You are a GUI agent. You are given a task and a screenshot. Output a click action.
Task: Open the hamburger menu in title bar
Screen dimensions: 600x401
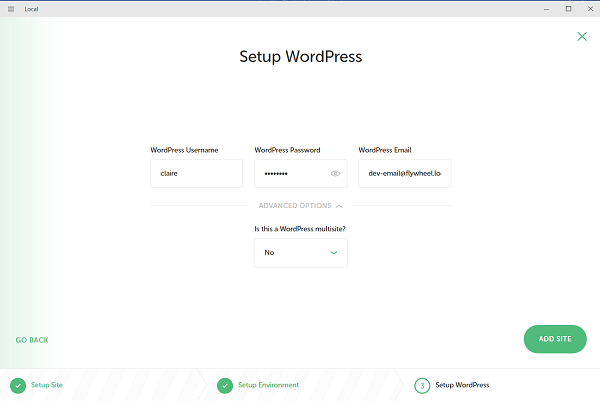tap(11, 9)
